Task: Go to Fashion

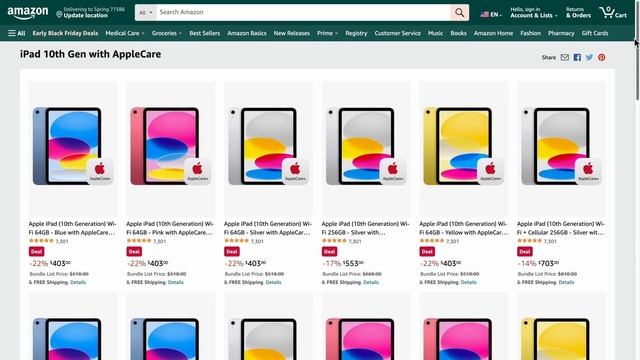Action: tap(531, 33)
